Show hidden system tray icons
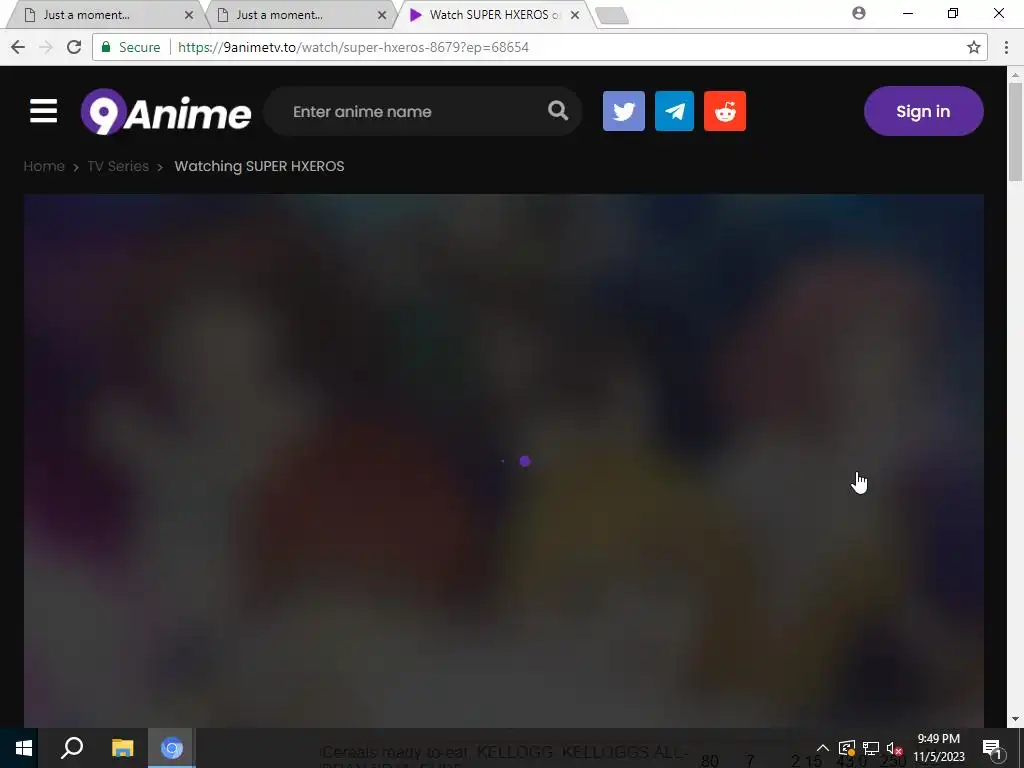The width and height of the screenshot is (1024, 768). [823, 748]
